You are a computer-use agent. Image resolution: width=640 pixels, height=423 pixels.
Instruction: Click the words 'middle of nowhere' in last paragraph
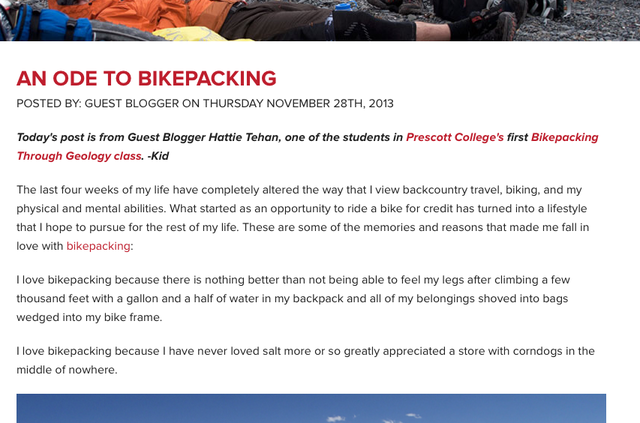tap(65, 370)
